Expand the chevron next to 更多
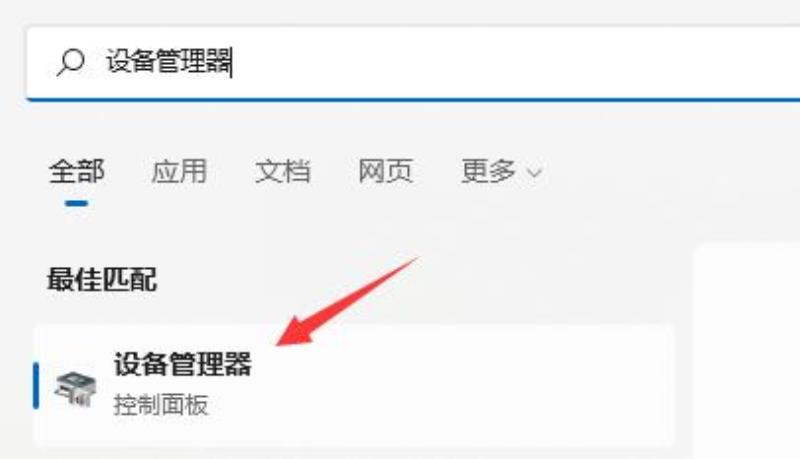The width and height of the screenshot is (800, 459). click(x=534, y=173)
